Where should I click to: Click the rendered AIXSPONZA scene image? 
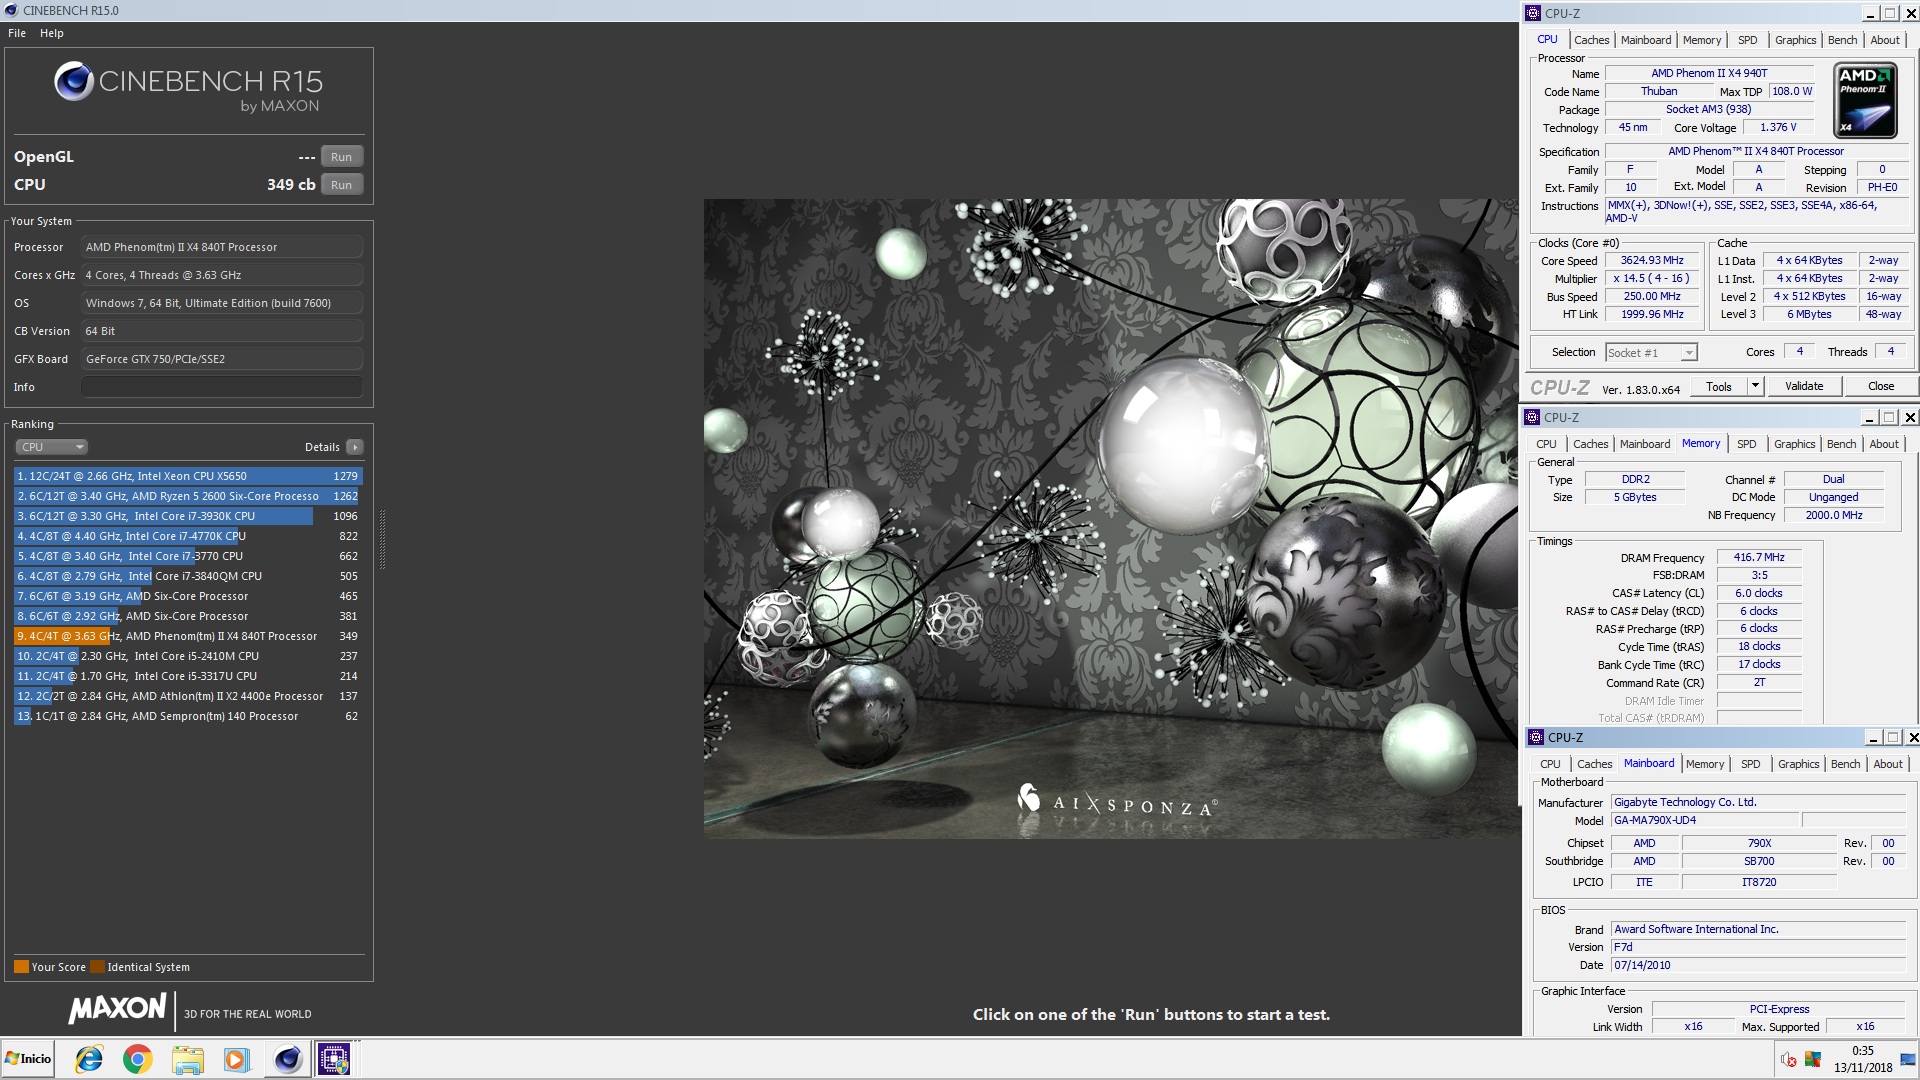(x=1111, y=518)
